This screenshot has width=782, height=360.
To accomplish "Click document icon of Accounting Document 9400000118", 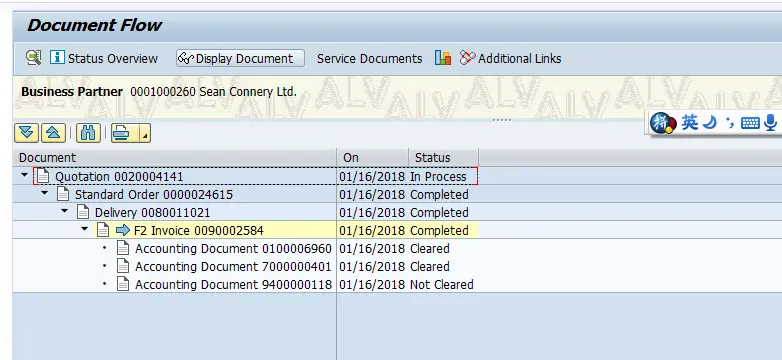I will click(x=123, y=284).
